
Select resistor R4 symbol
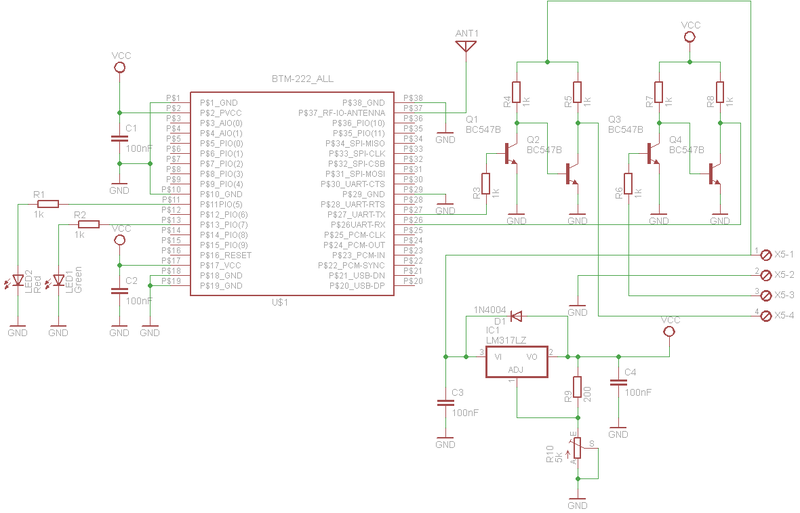(x=516, y=92)
